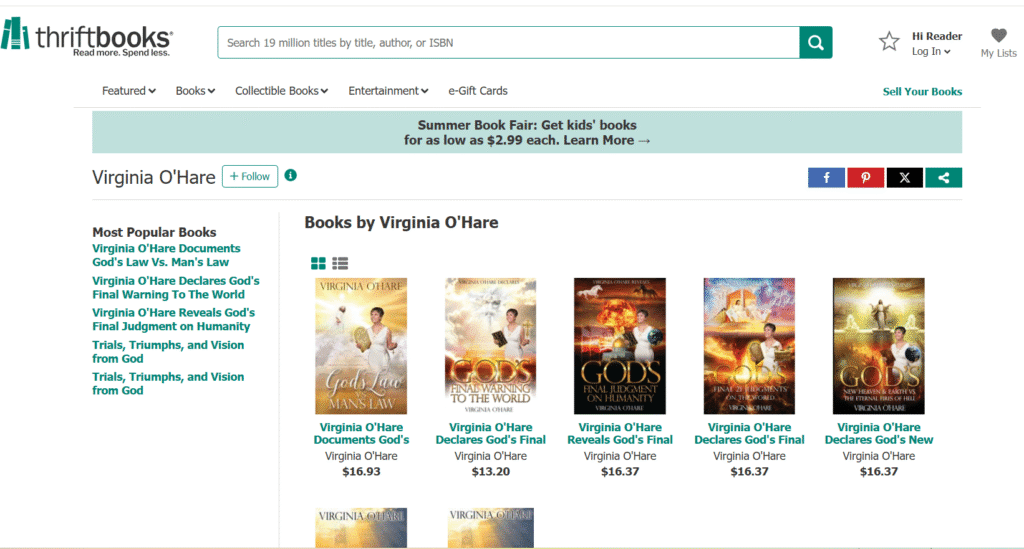The image size is (1024, 549).
Task: Share the page on Pinterest
Action: 865,177
